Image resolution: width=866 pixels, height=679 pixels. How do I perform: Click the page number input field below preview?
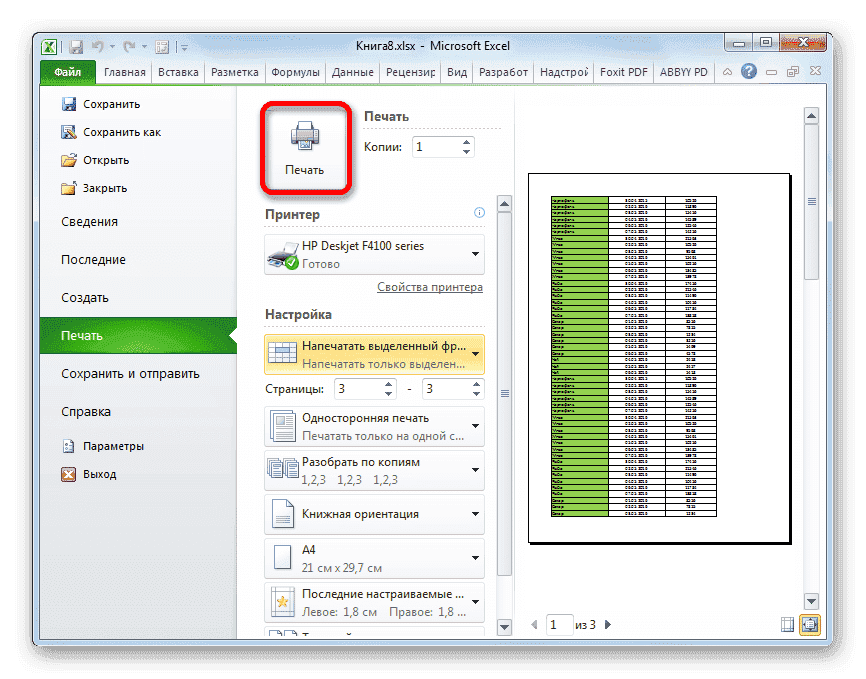(x=559, y=624)
